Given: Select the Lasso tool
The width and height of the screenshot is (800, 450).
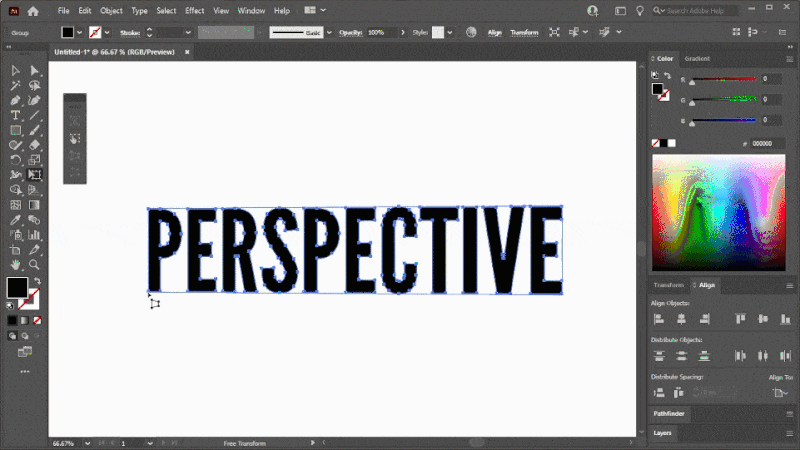Looking at the screenshot, I should tap(34, 85).
